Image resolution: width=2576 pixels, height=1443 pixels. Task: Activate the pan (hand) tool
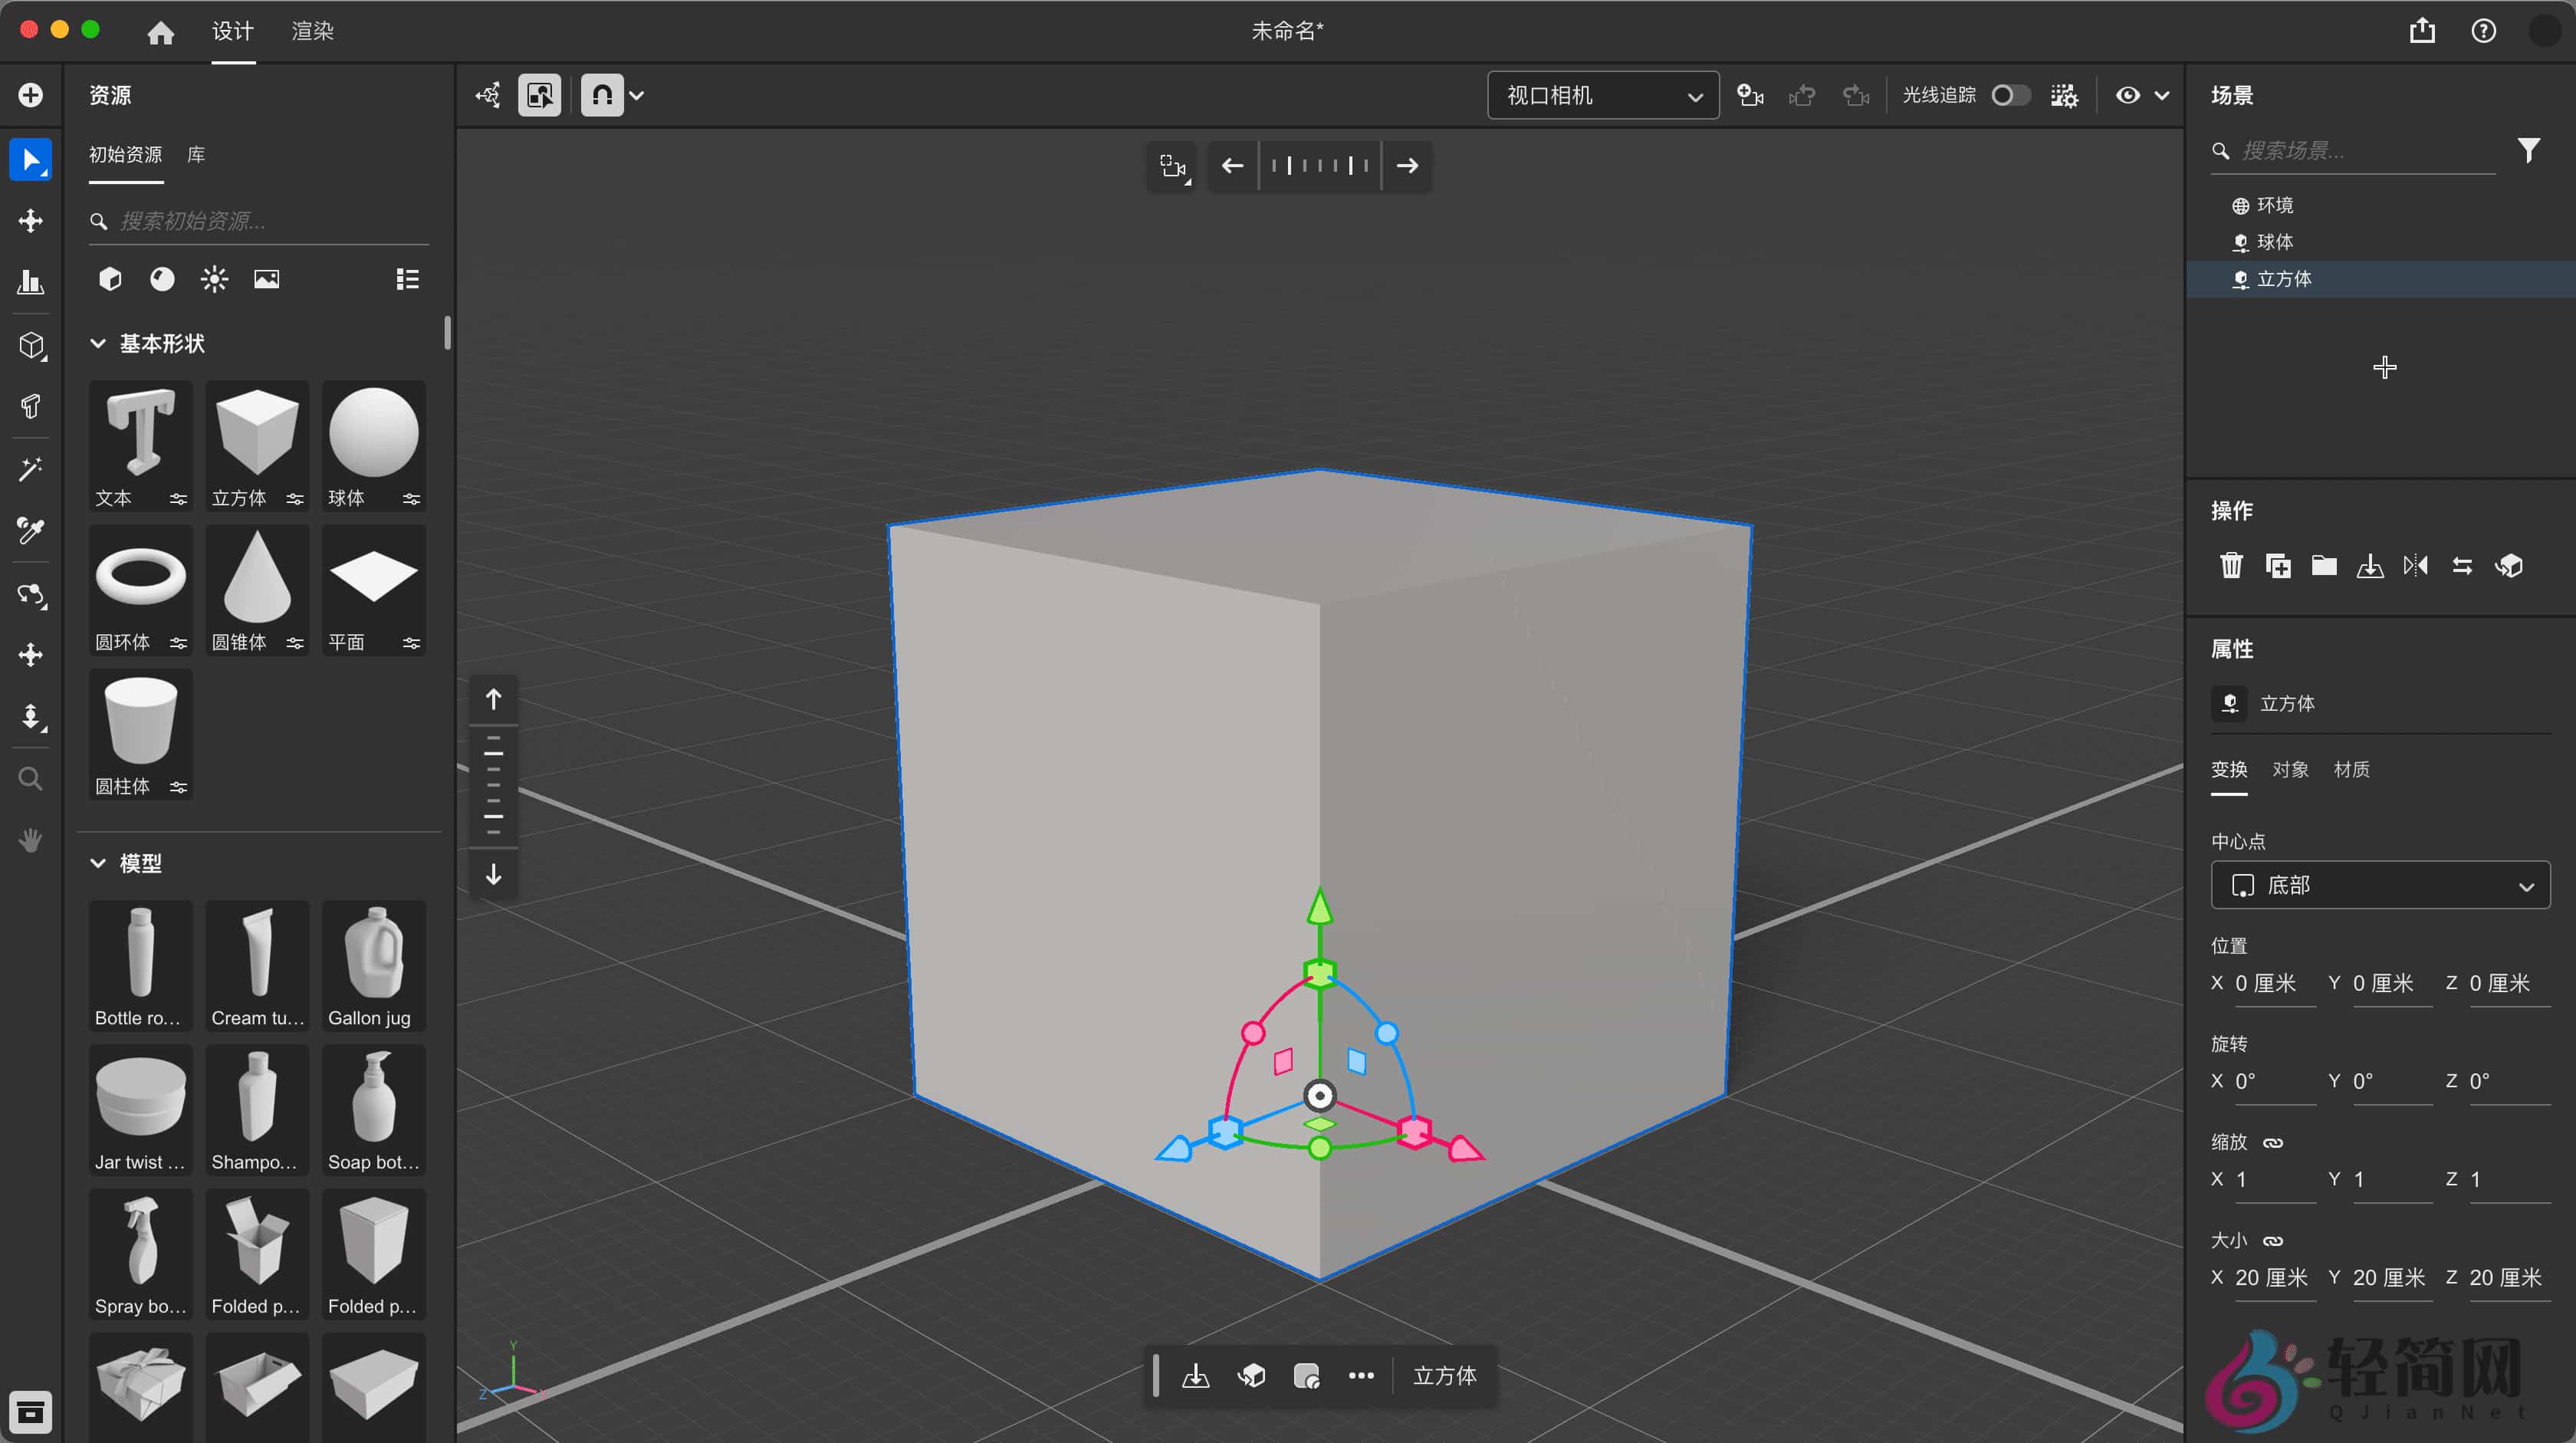(x=31, y=840)
